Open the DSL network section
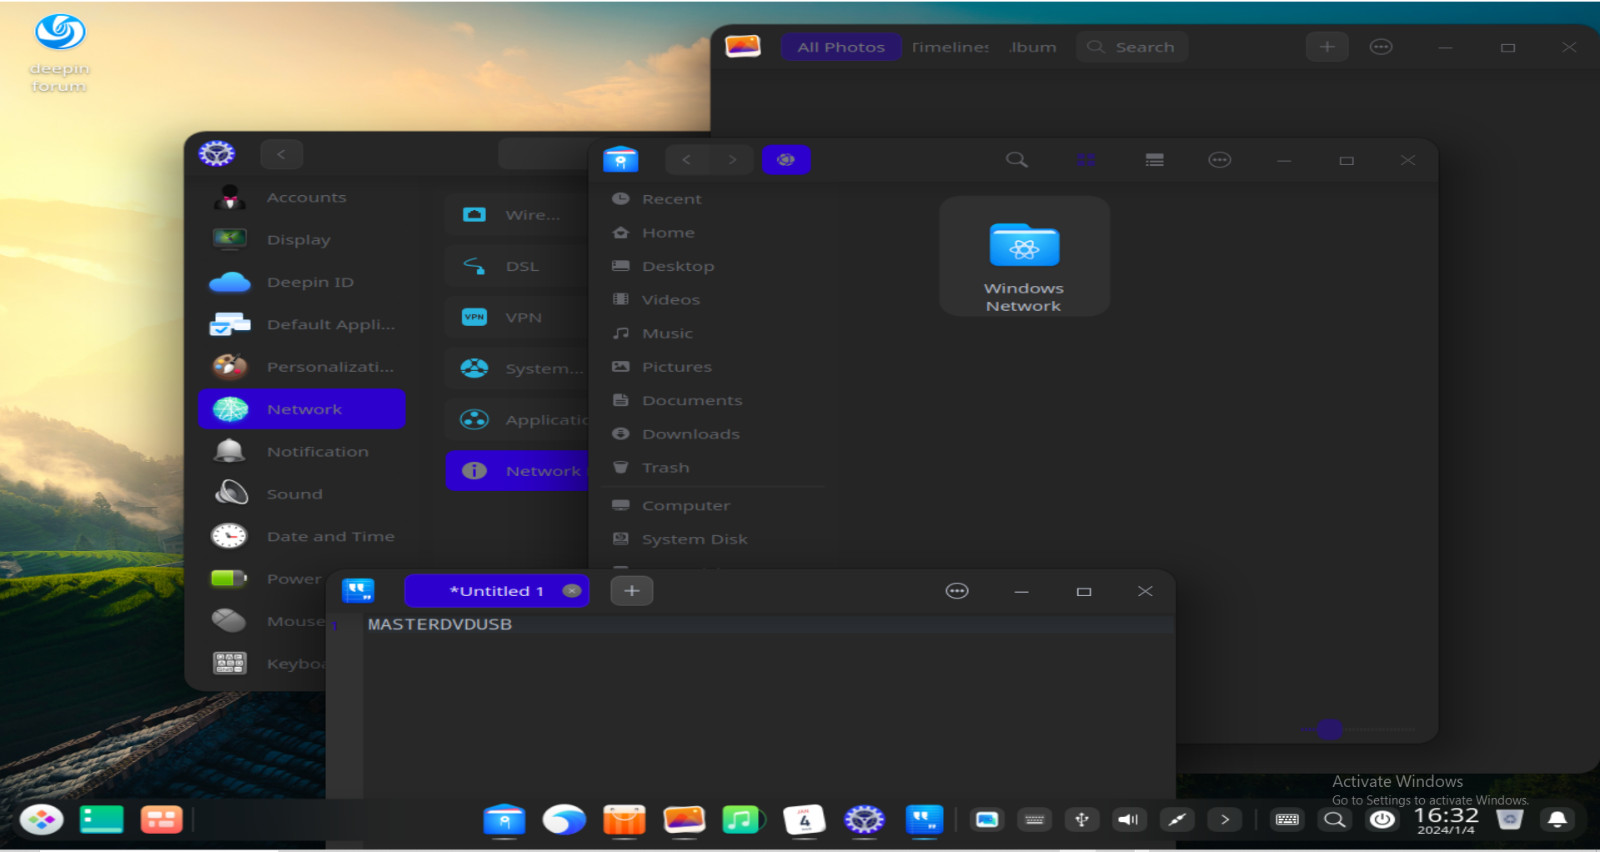The image size is (1600, 852). click(x=517, y=266)
